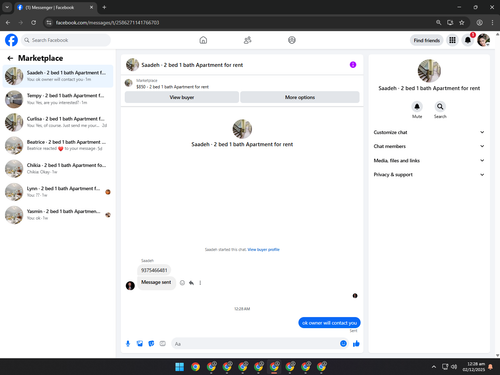Open the Saadeh apartment conversation
The height and width of the screenshot is (375, 500).
coord(58,76)
